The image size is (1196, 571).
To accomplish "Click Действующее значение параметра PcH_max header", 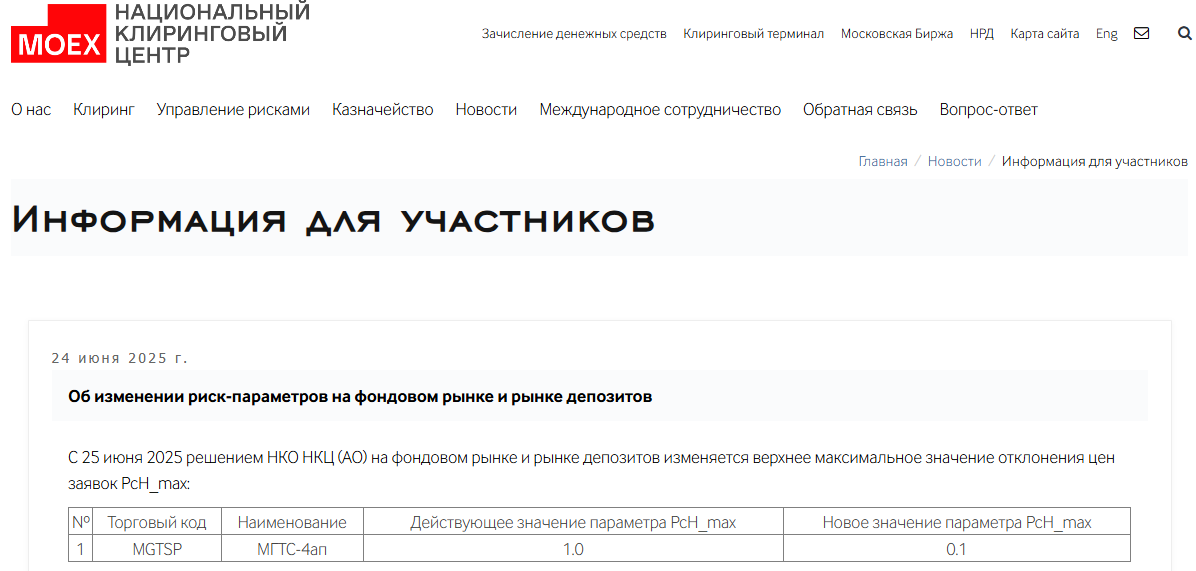I will click(573, 522).
